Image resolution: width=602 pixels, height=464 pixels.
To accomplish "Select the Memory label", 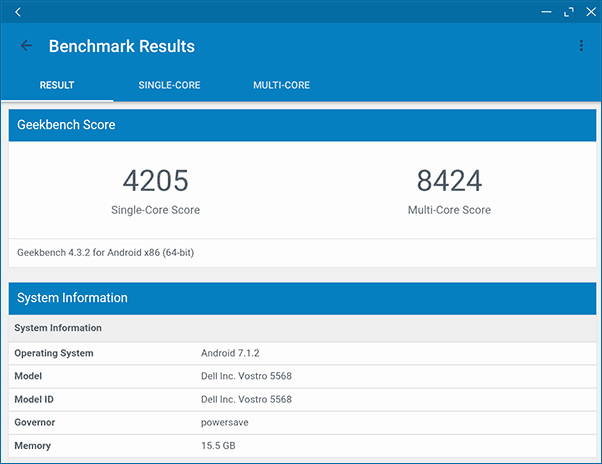I will (33, 446).
